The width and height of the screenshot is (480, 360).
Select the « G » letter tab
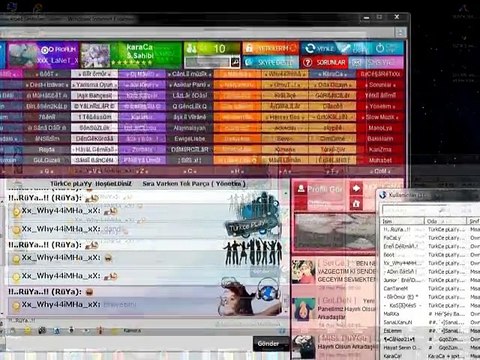[47, 171]
